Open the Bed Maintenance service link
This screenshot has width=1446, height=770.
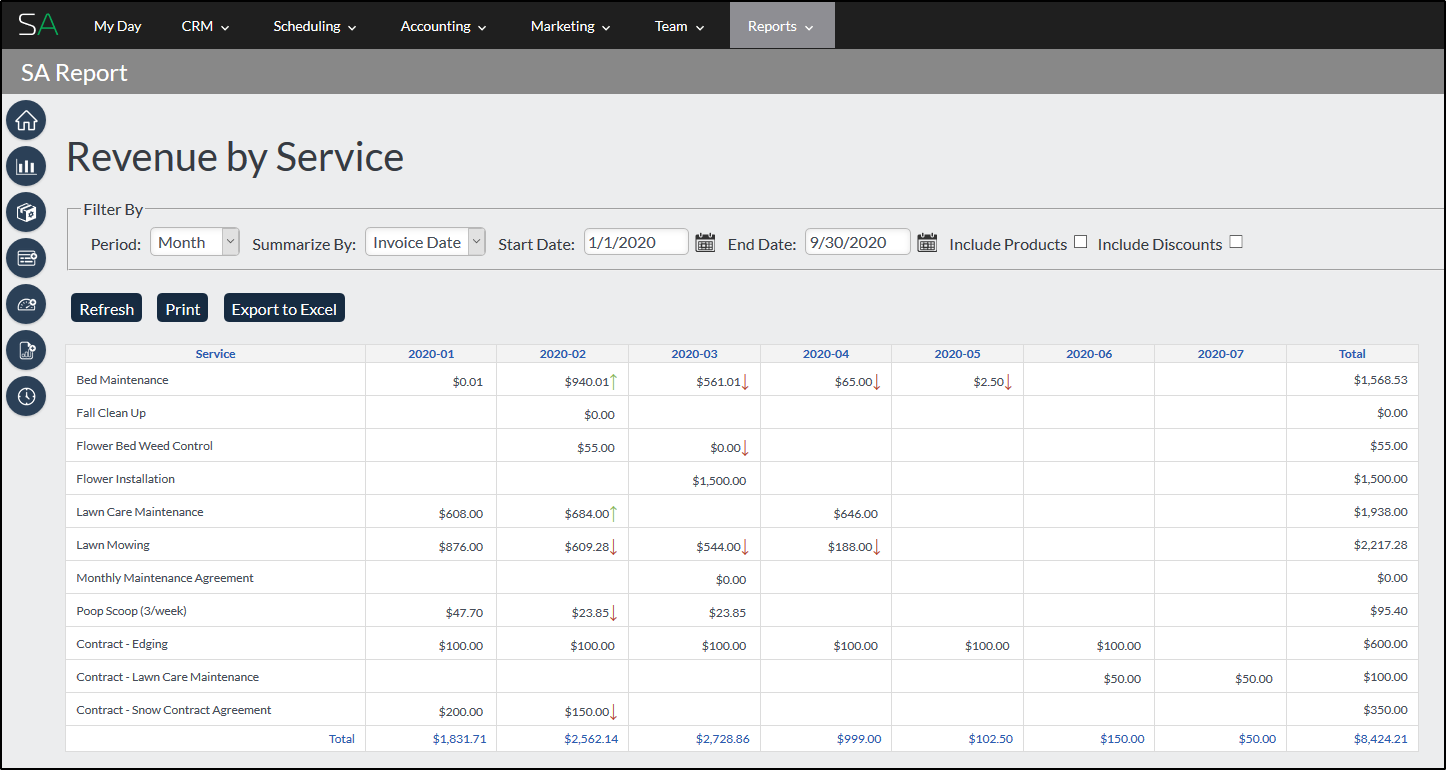(x=122, y=379)
